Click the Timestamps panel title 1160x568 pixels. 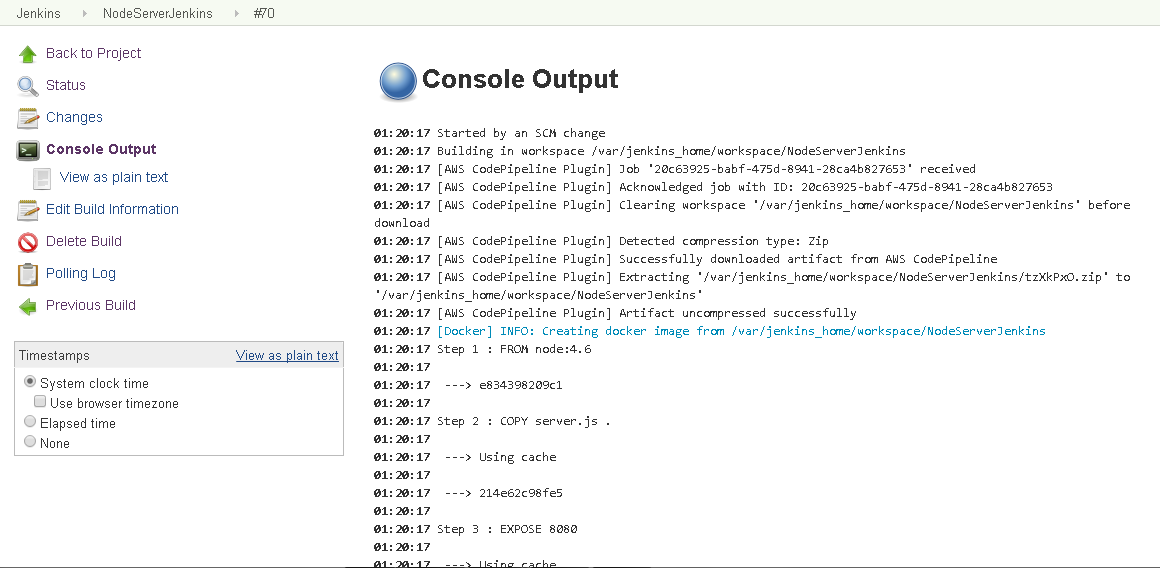[54, 356]
